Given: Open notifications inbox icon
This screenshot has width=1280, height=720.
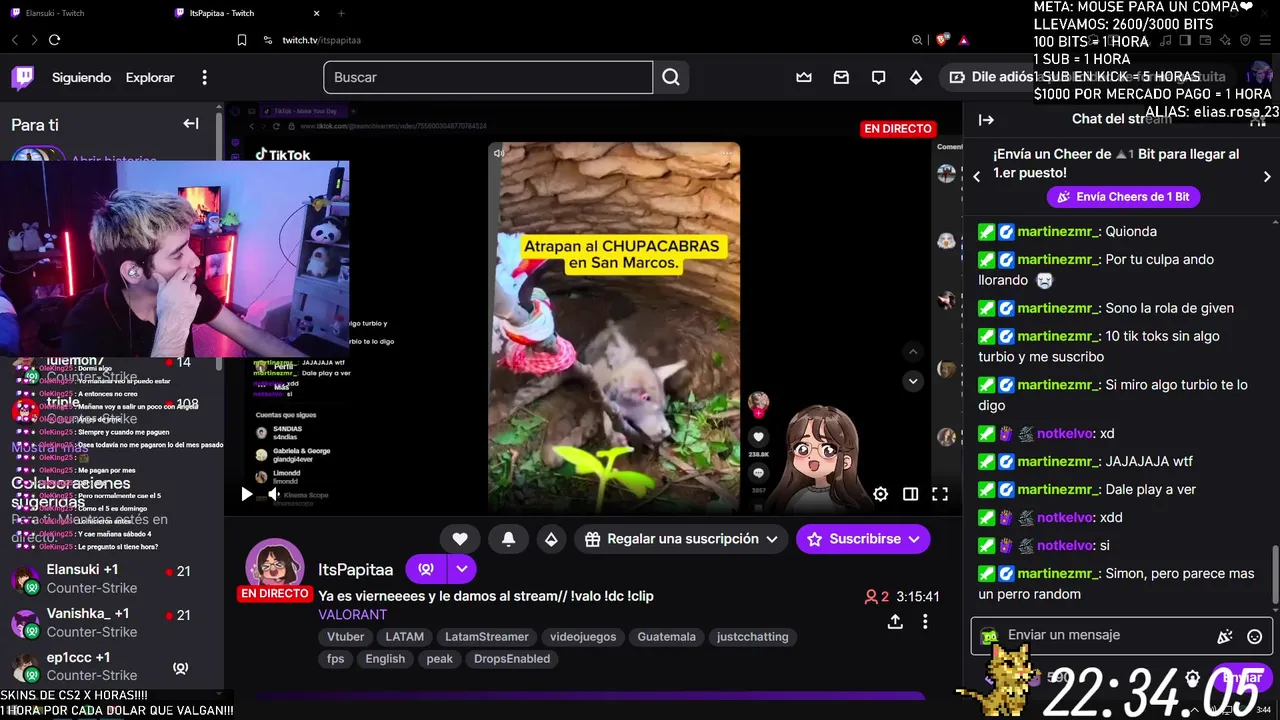Looking at the screenshot, I should click(841, 77).
